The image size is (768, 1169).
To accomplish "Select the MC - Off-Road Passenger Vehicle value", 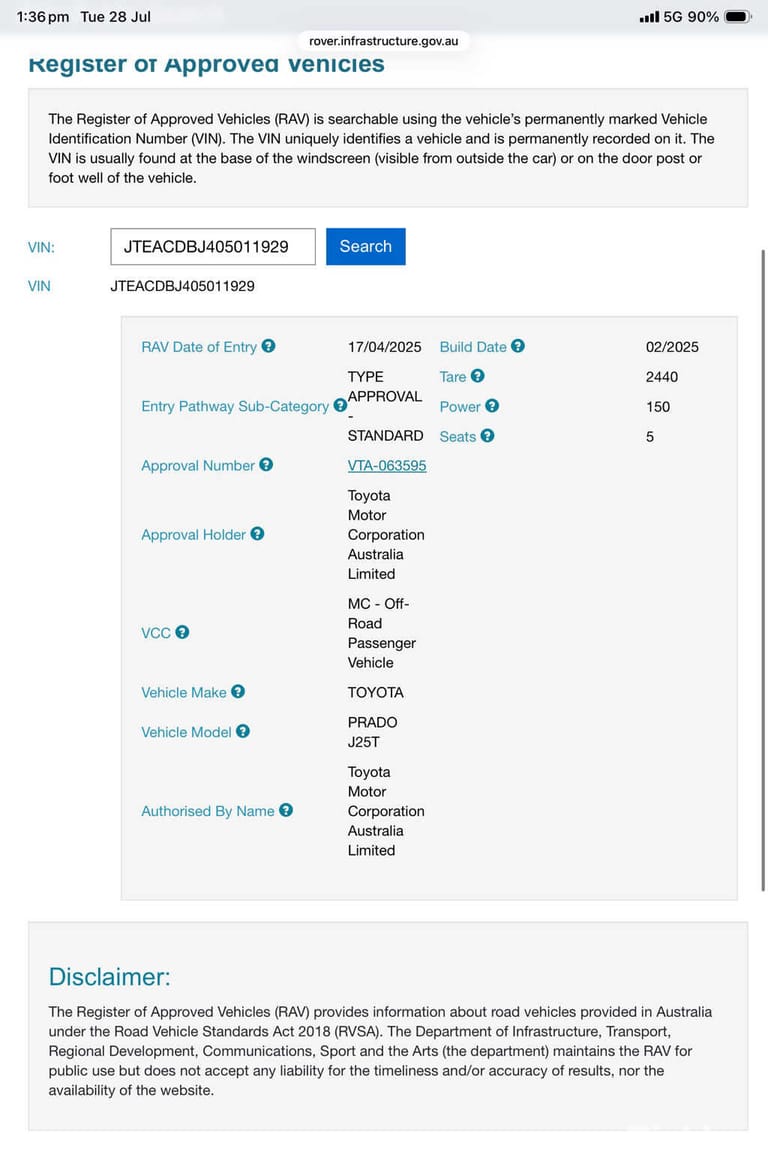I will (382, 633).
